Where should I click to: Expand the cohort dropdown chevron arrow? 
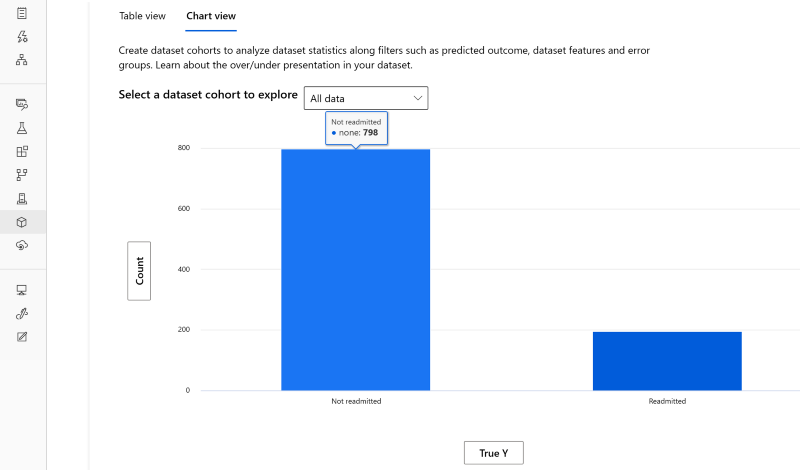[417, 98]
